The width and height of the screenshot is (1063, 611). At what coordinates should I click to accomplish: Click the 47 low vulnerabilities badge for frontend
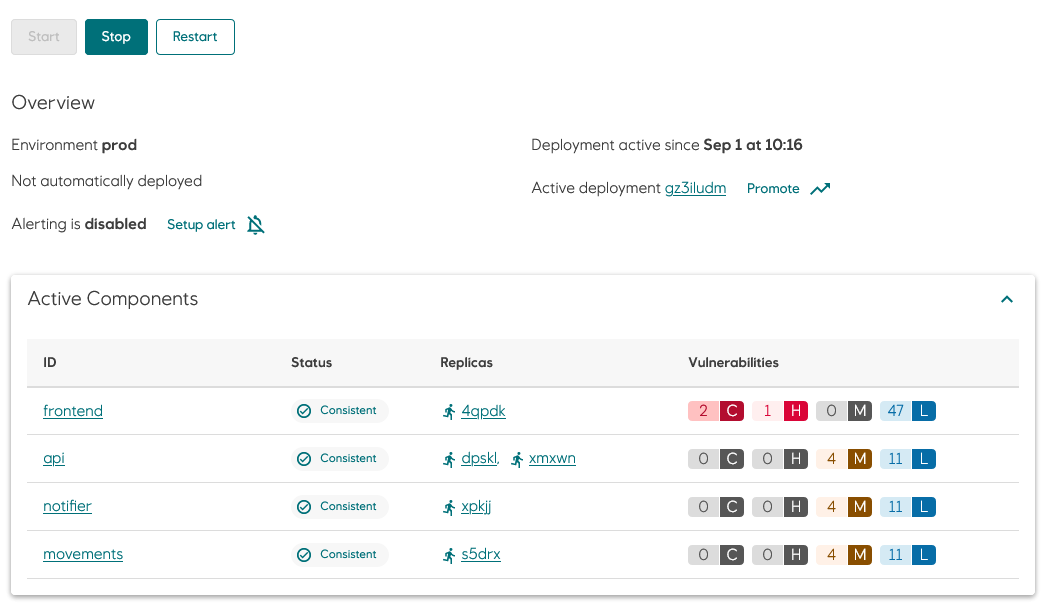click(907, 410)
